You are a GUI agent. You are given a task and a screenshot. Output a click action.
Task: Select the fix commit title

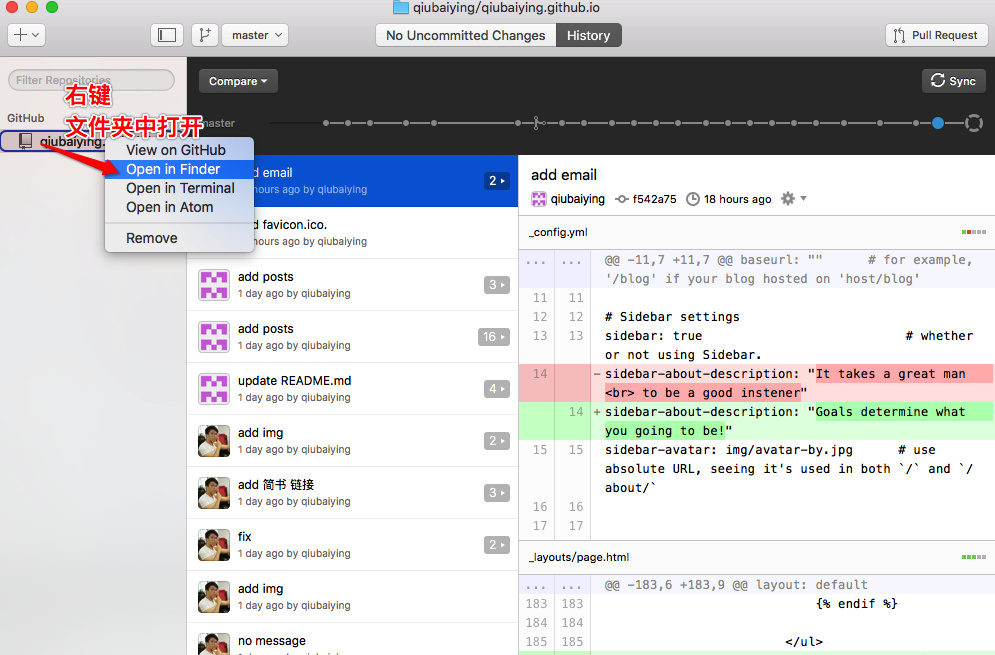click(x=245, y=537)
